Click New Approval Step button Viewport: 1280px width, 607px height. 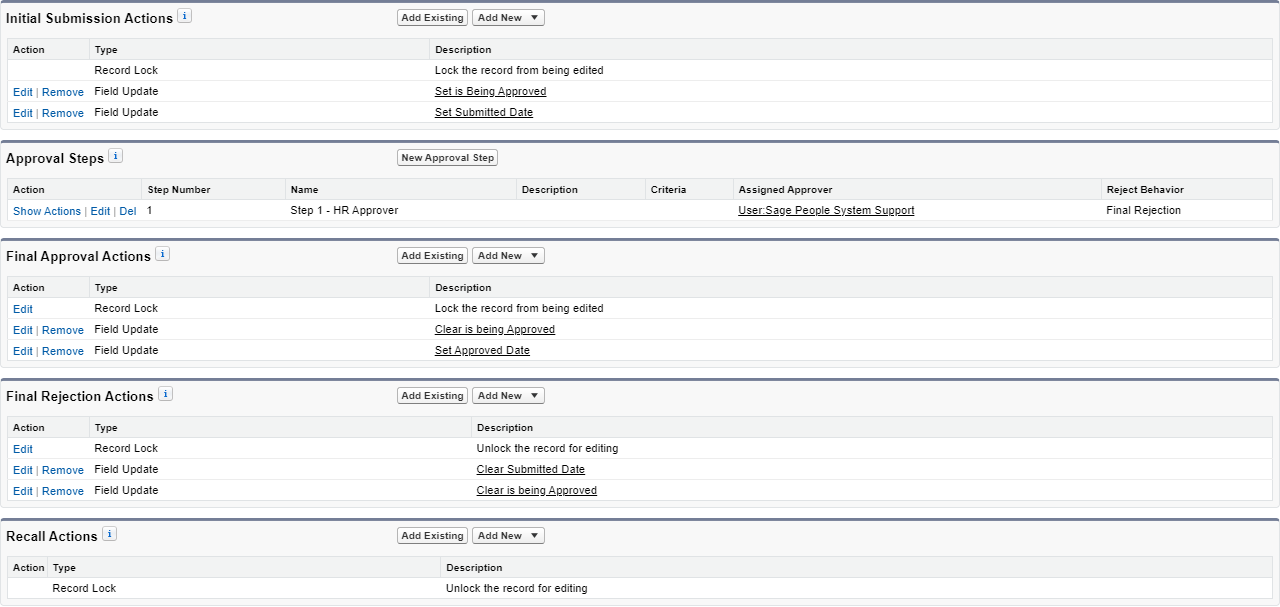coord(447,158)
